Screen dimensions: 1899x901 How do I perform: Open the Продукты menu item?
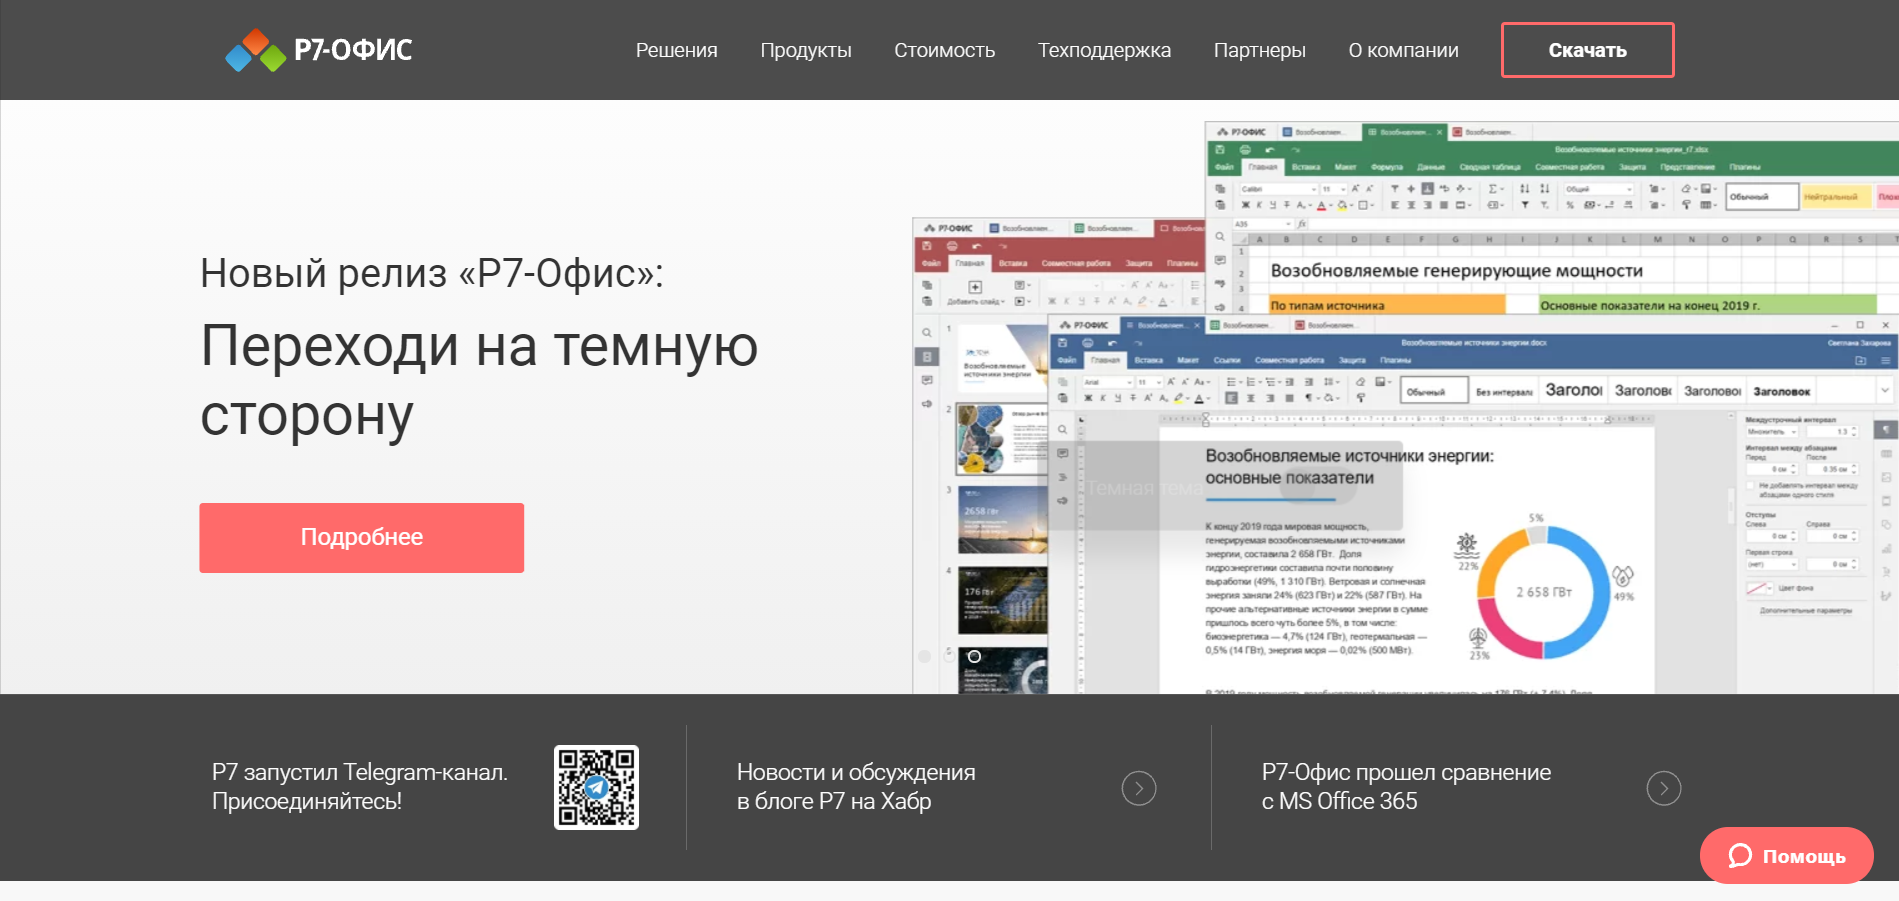pos(805,50)
